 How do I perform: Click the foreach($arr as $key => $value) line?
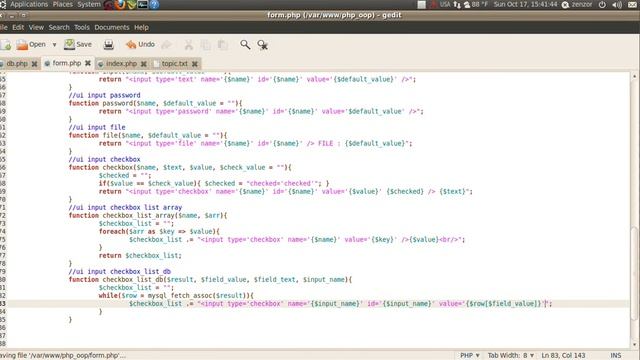pos(159,231)
